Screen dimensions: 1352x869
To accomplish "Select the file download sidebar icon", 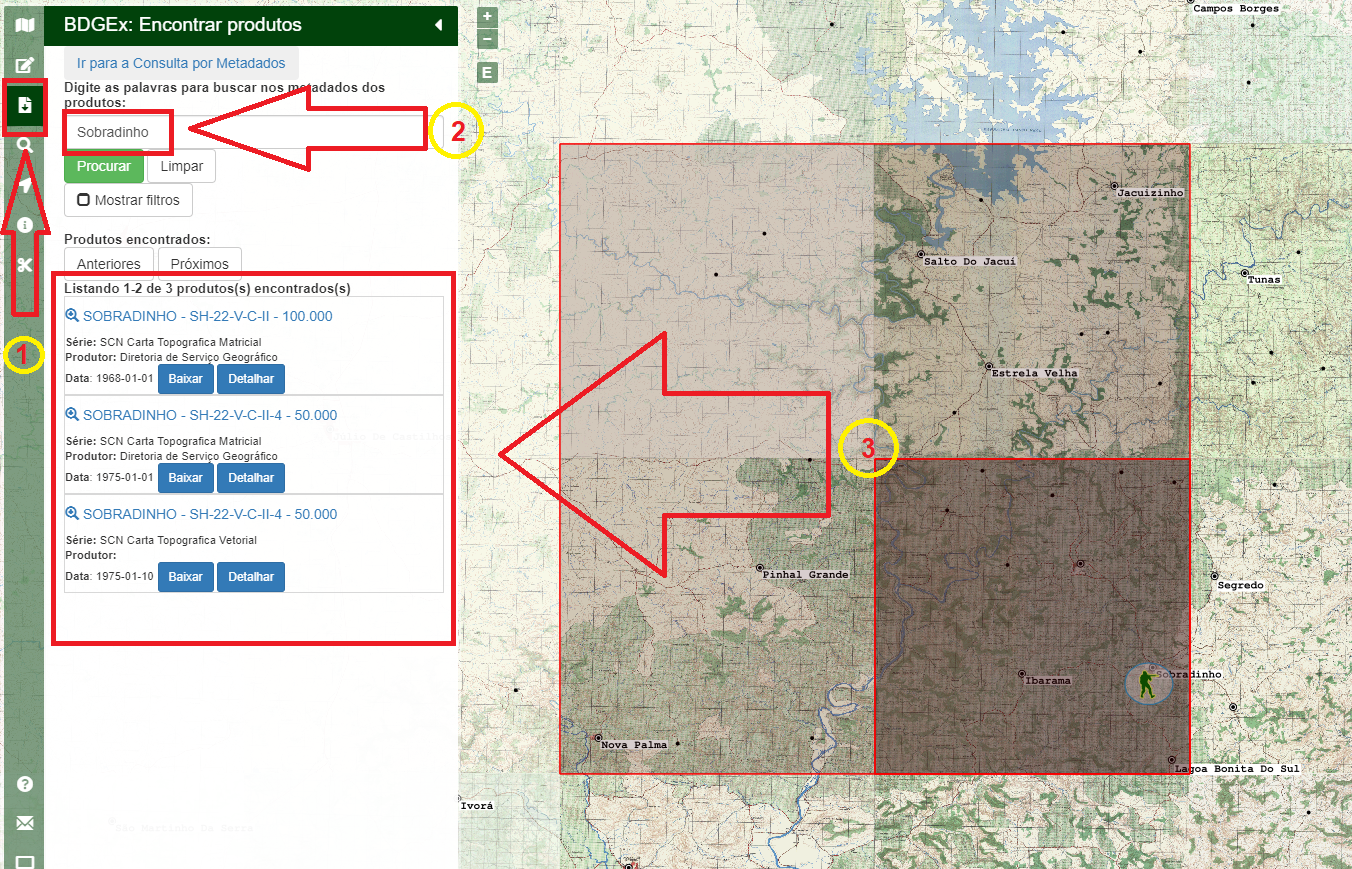I will 25,105.
